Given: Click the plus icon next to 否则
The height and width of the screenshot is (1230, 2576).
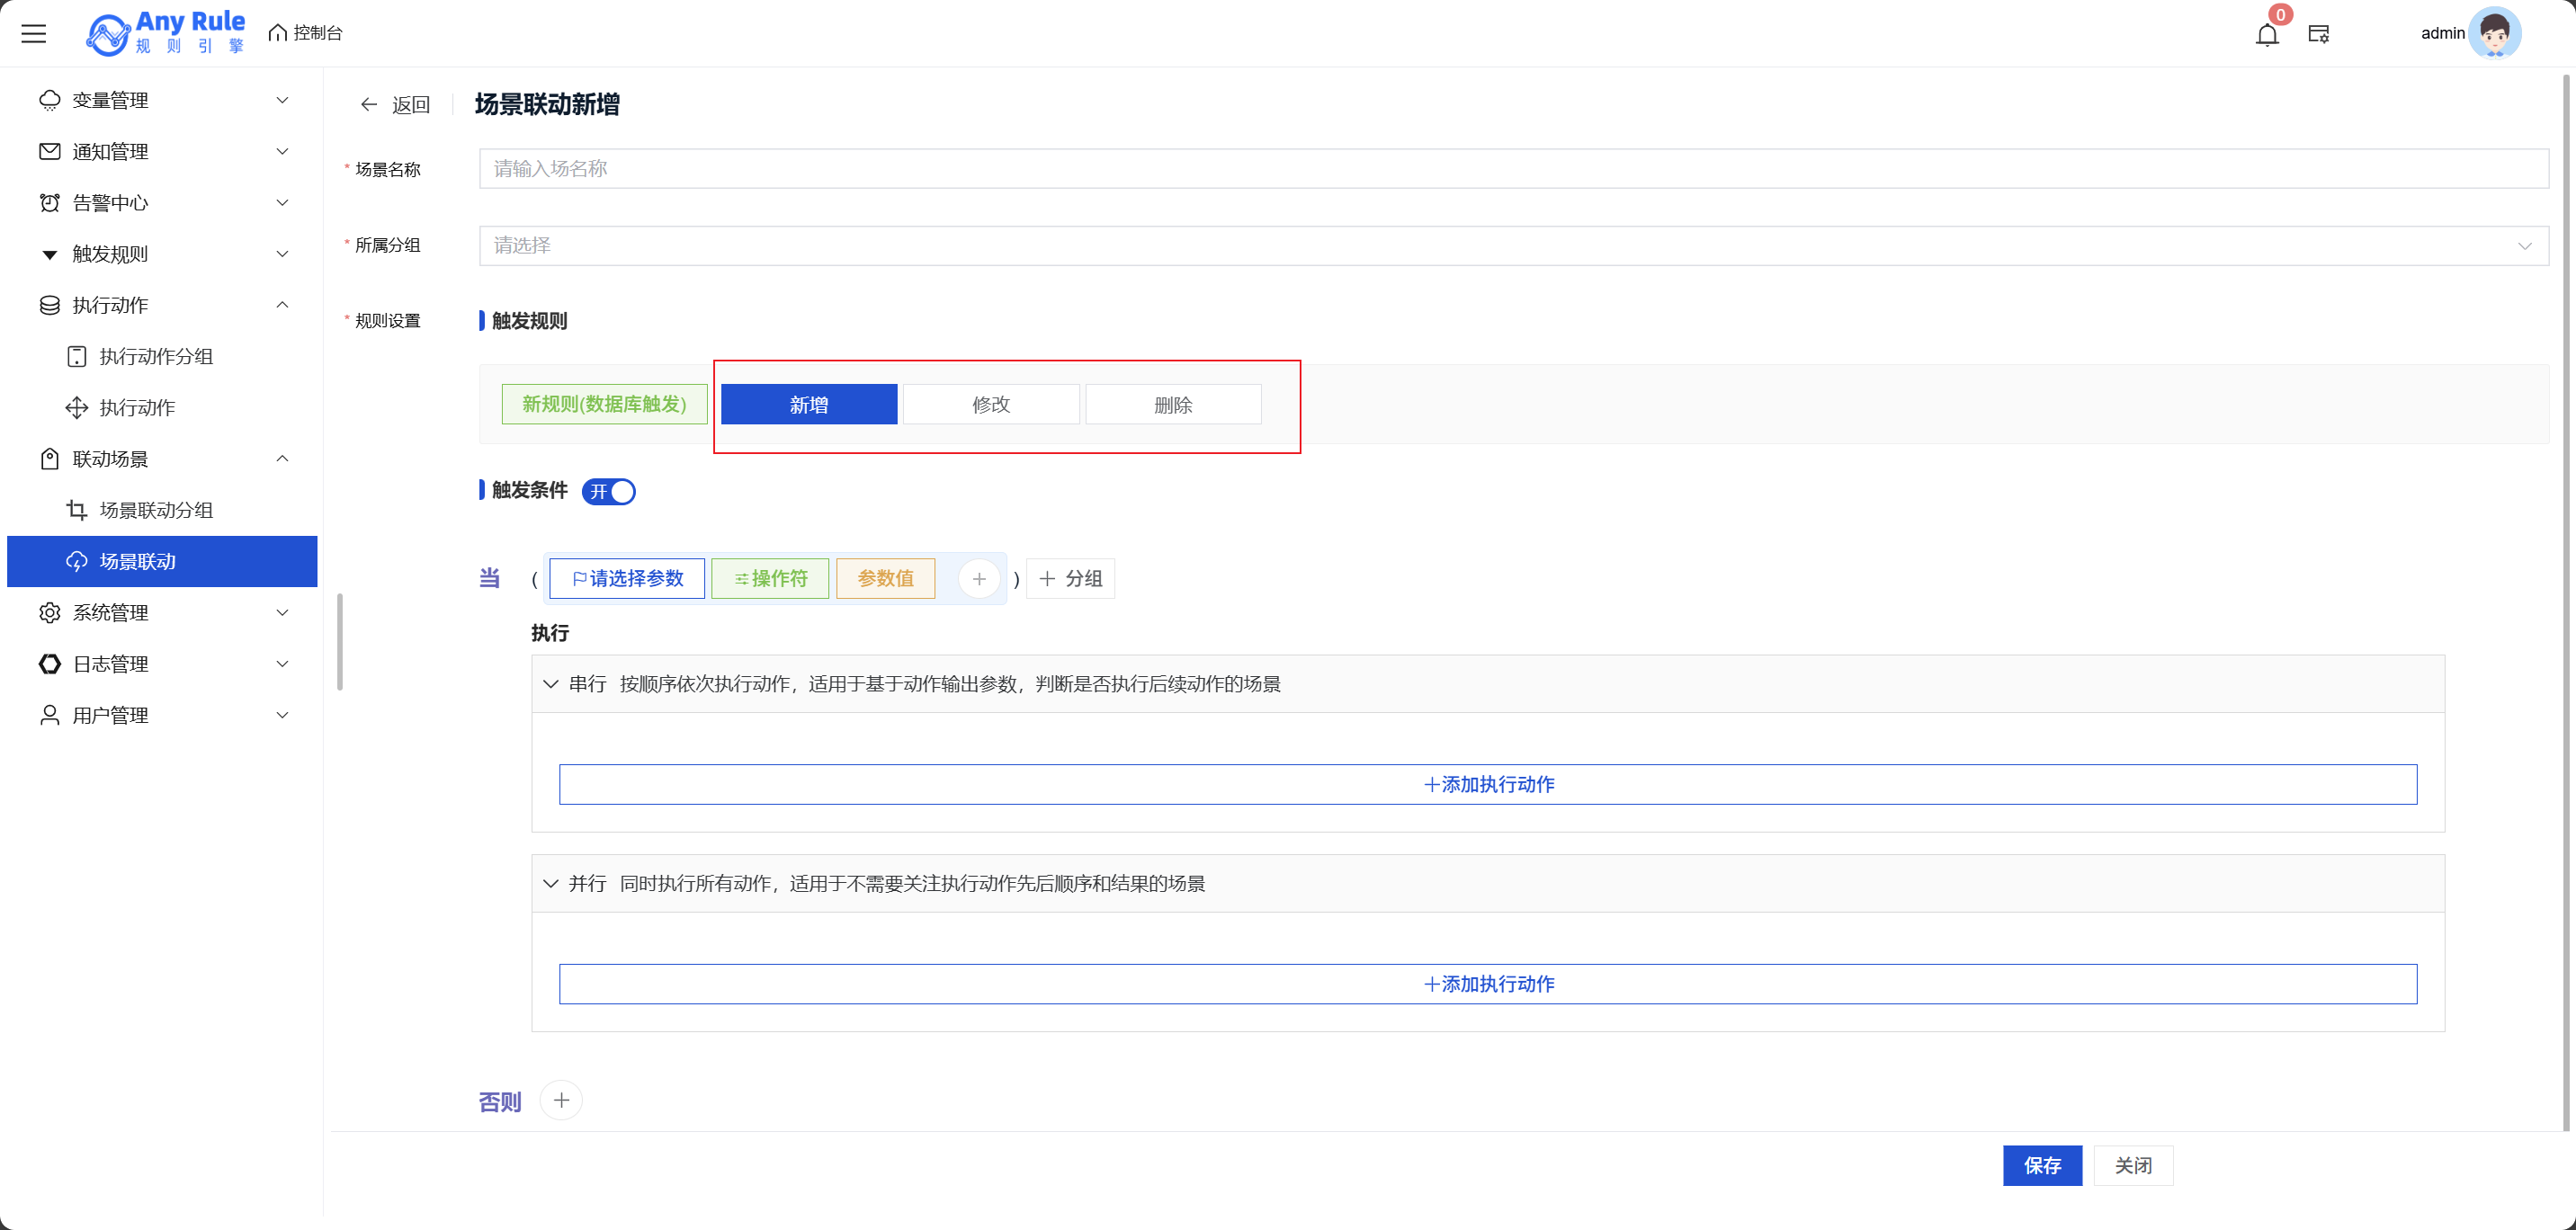Looking at the screenshot, I should (562, 1101).
